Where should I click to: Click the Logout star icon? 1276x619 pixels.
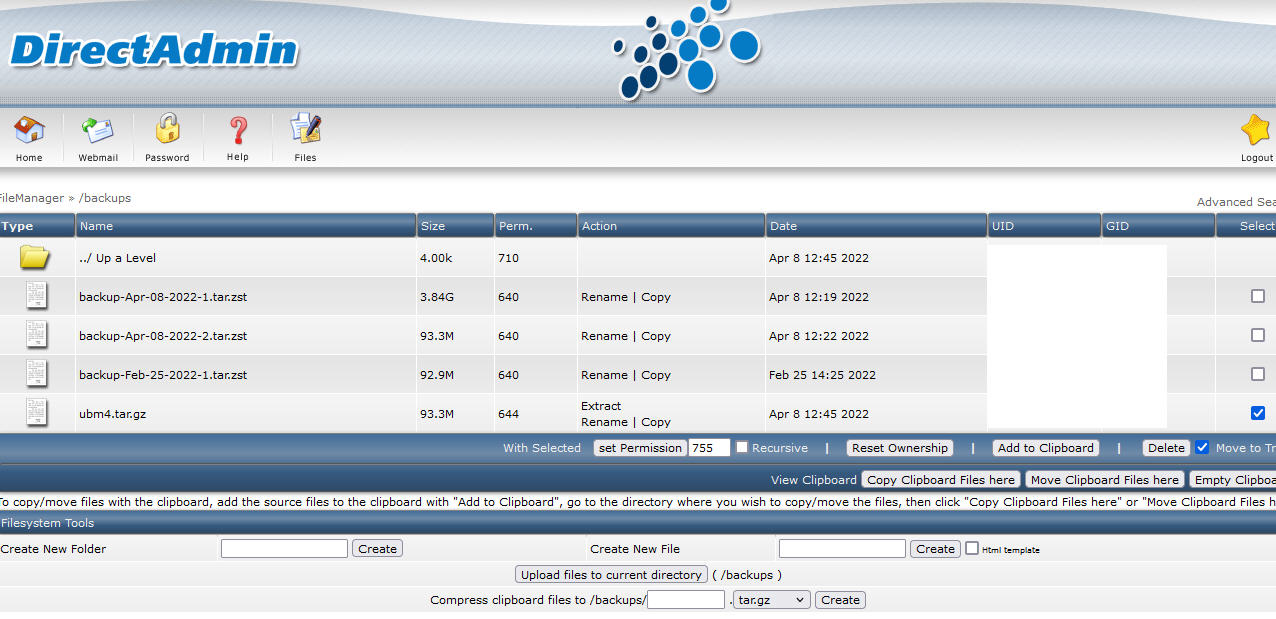1256,130
